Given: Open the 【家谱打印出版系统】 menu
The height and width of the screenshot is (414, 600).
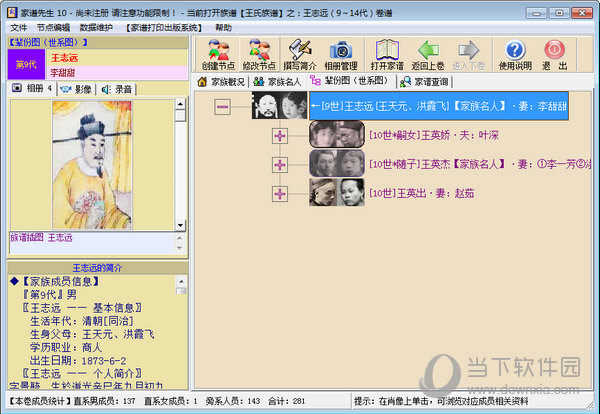Looking at the screenshot, I should (164, 28).
